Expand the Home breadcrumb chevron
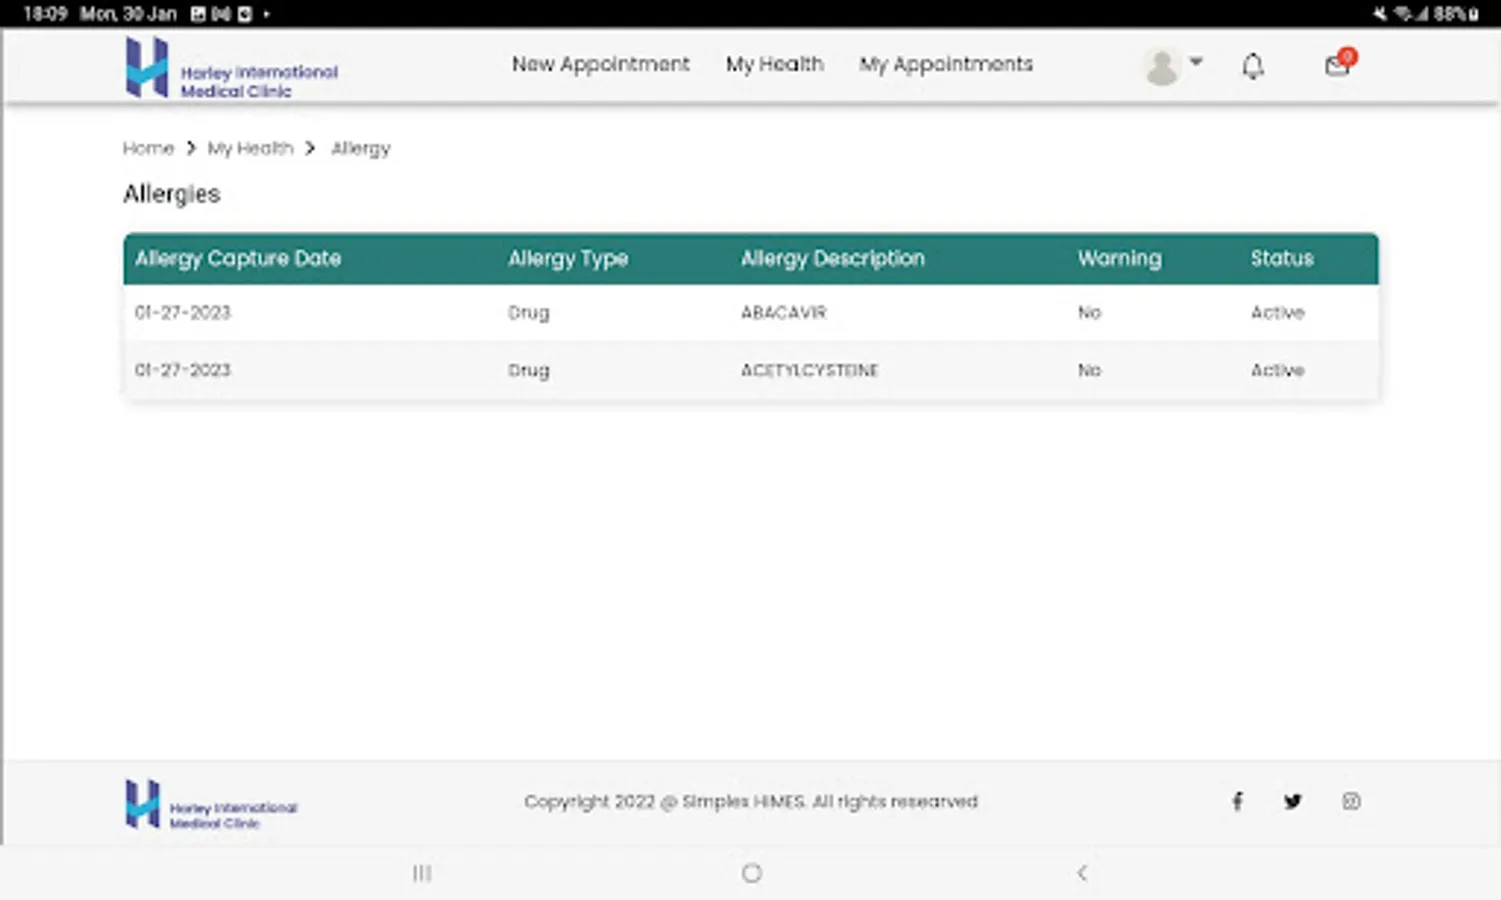The width and height of the screenshot is (1501, 900). tap(190, 148)
